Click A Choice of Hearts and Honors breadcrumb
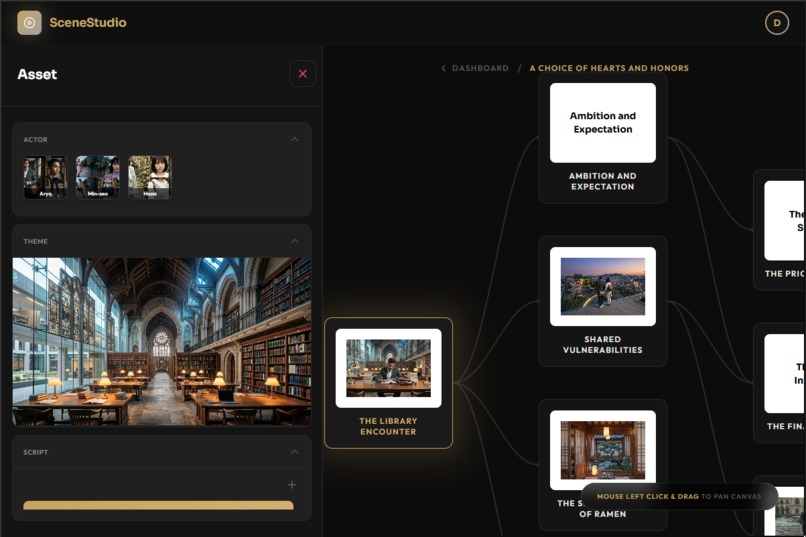This screenshot has width=806, height=537. point(609,68)
